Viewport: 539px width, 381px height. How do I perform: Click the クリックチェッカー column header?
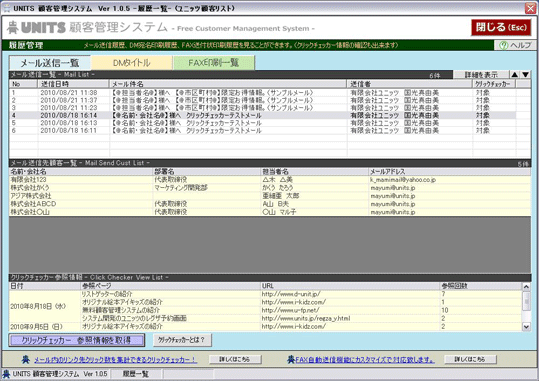[x=494, y=84]
